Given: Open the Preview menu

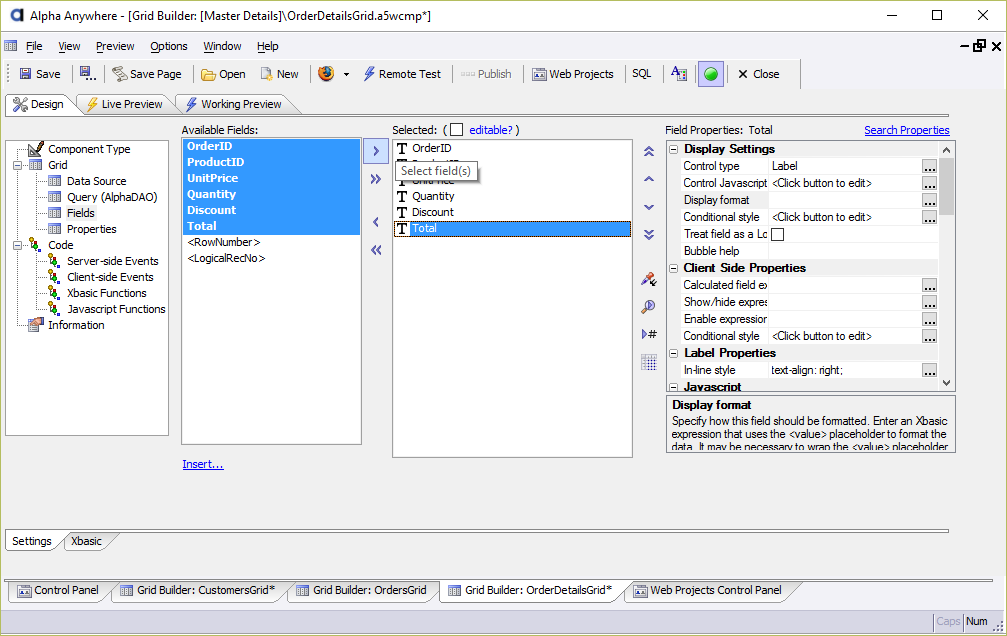Looking at the screenshot, I should click(115, 46).
